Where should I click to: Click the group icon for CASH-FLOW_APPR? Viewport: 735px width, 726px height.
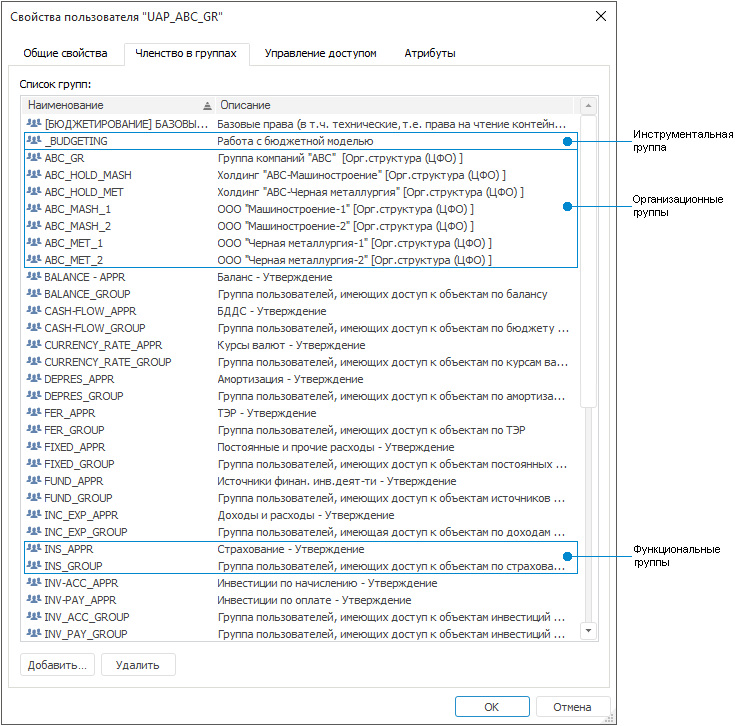coord(34,311)
